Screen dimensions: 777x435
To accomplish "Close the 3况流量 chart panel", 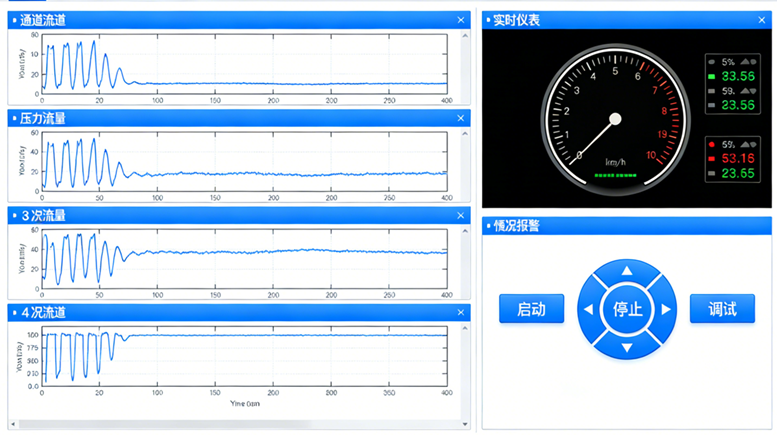I will [461, 215].
